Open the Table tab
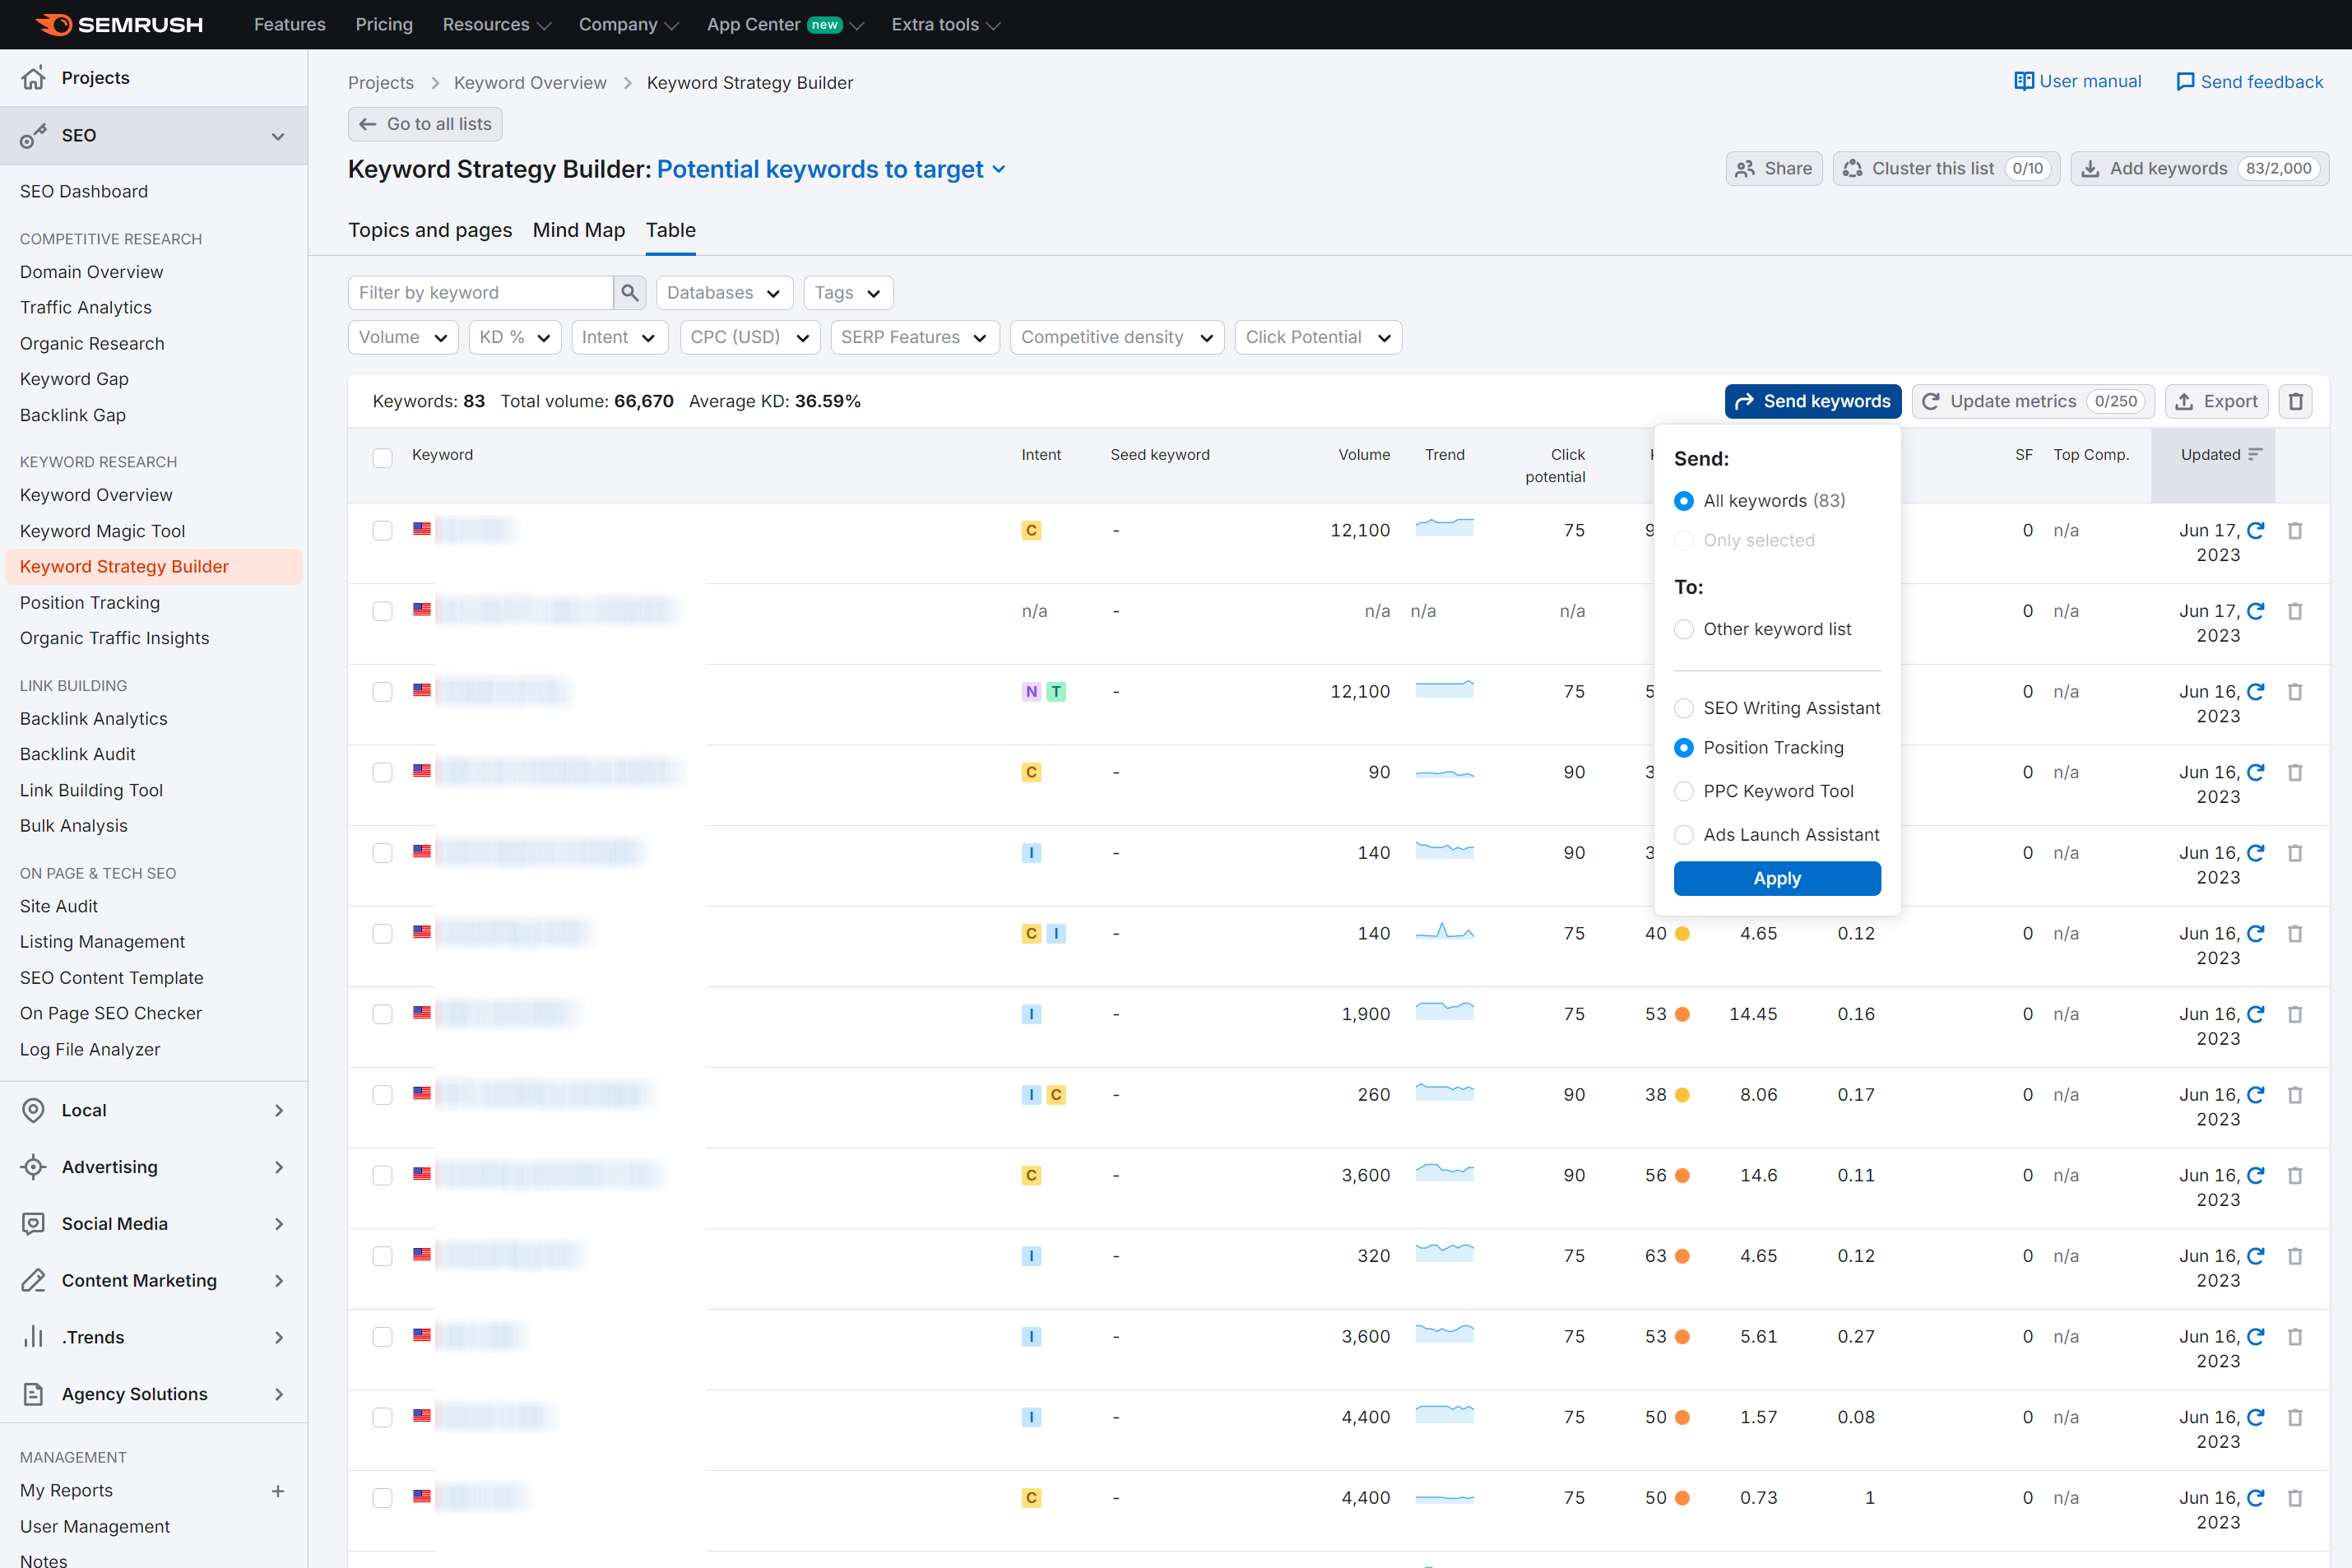This screenshot has width=2352, height=1568. coord(671,230)
